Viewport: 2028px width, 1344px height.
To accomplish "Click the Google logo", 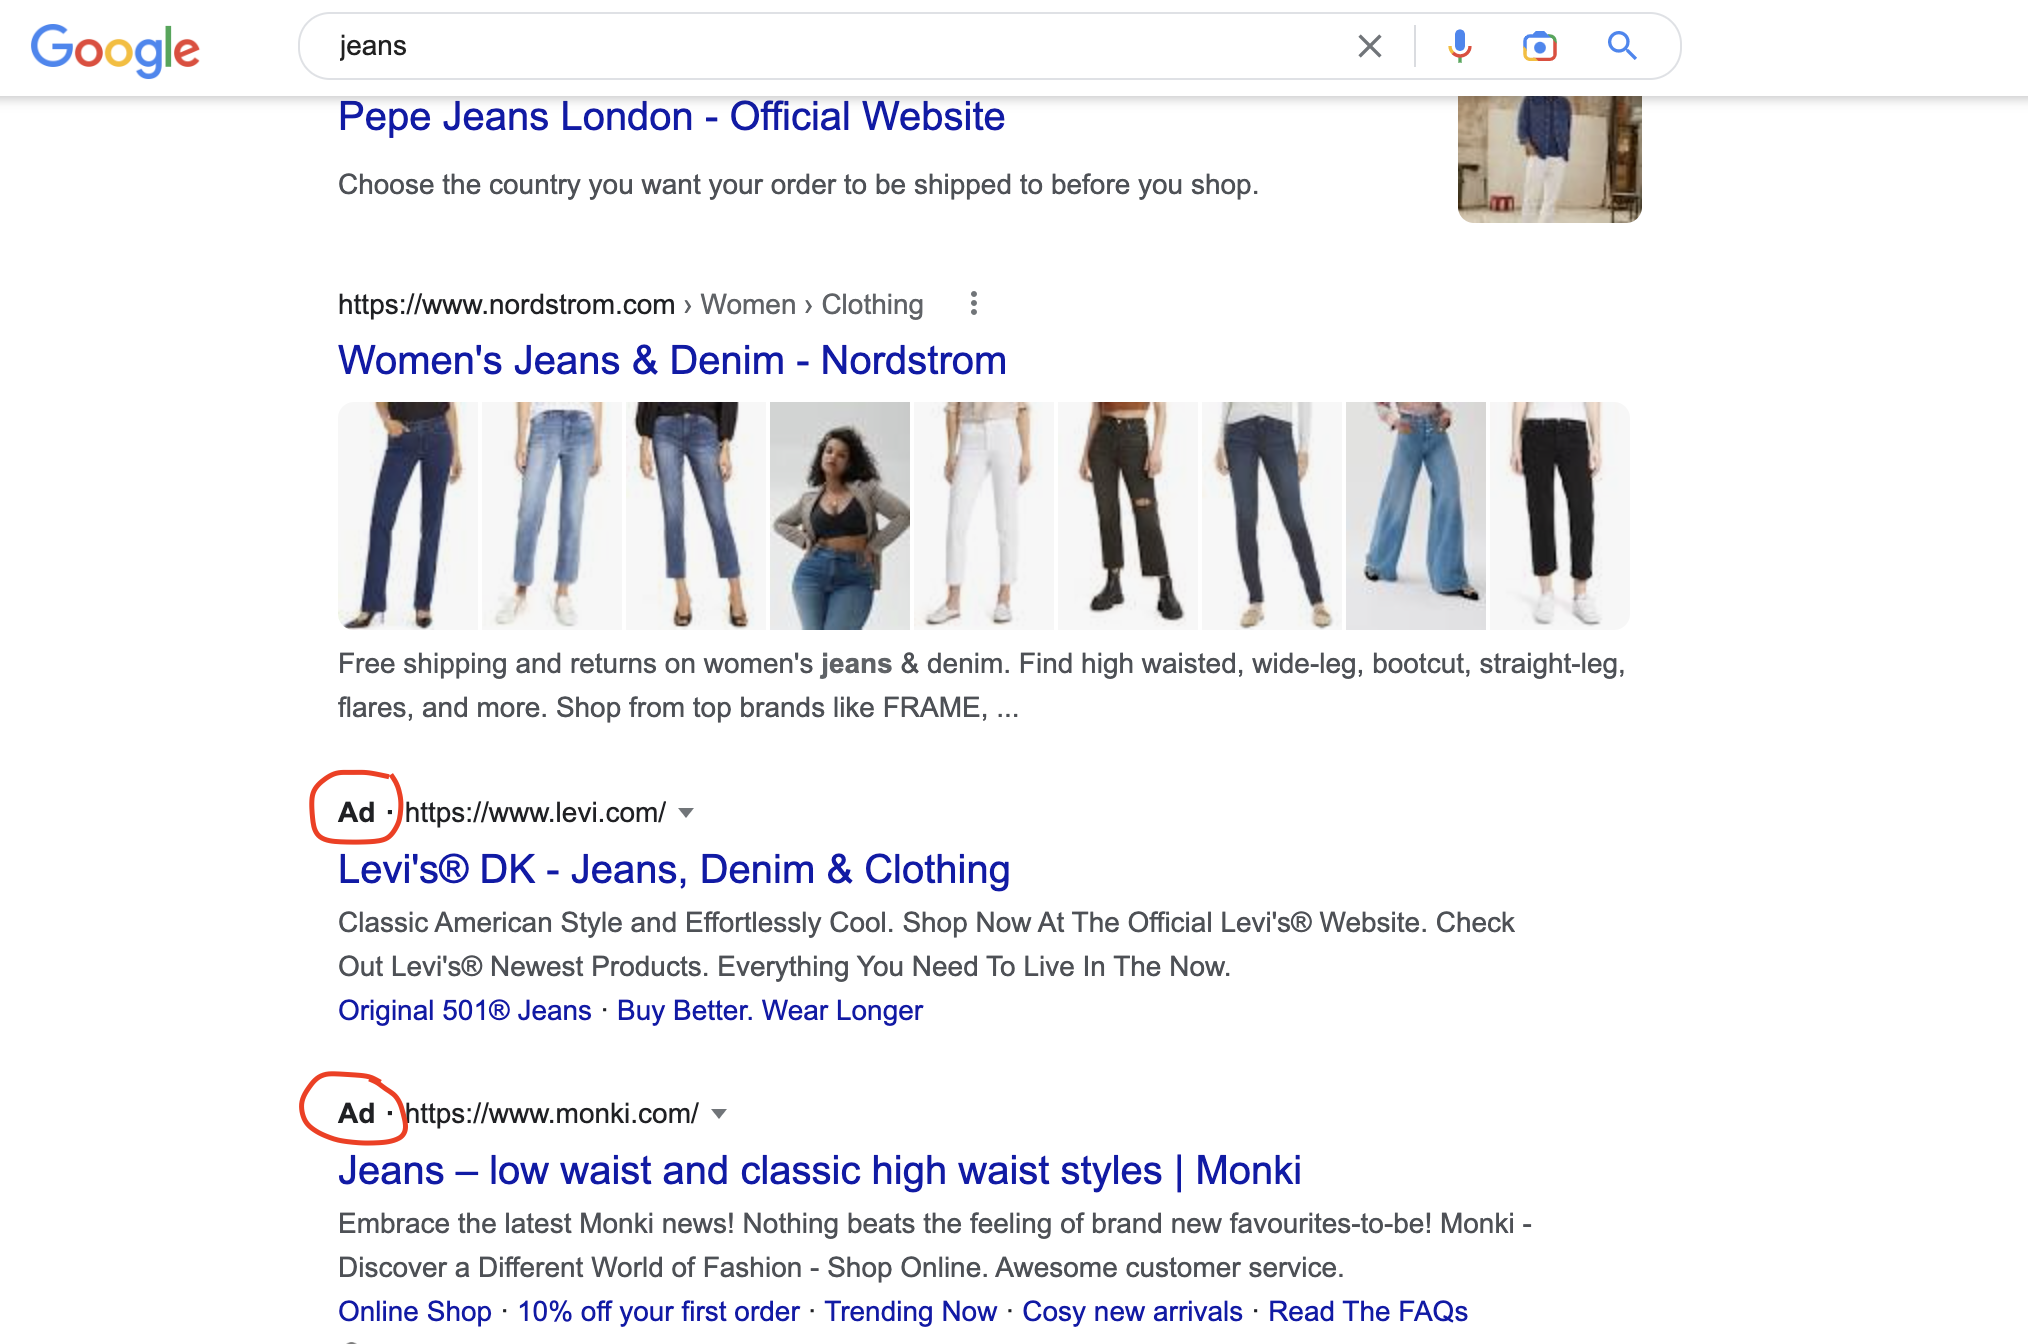I will 115,49.
